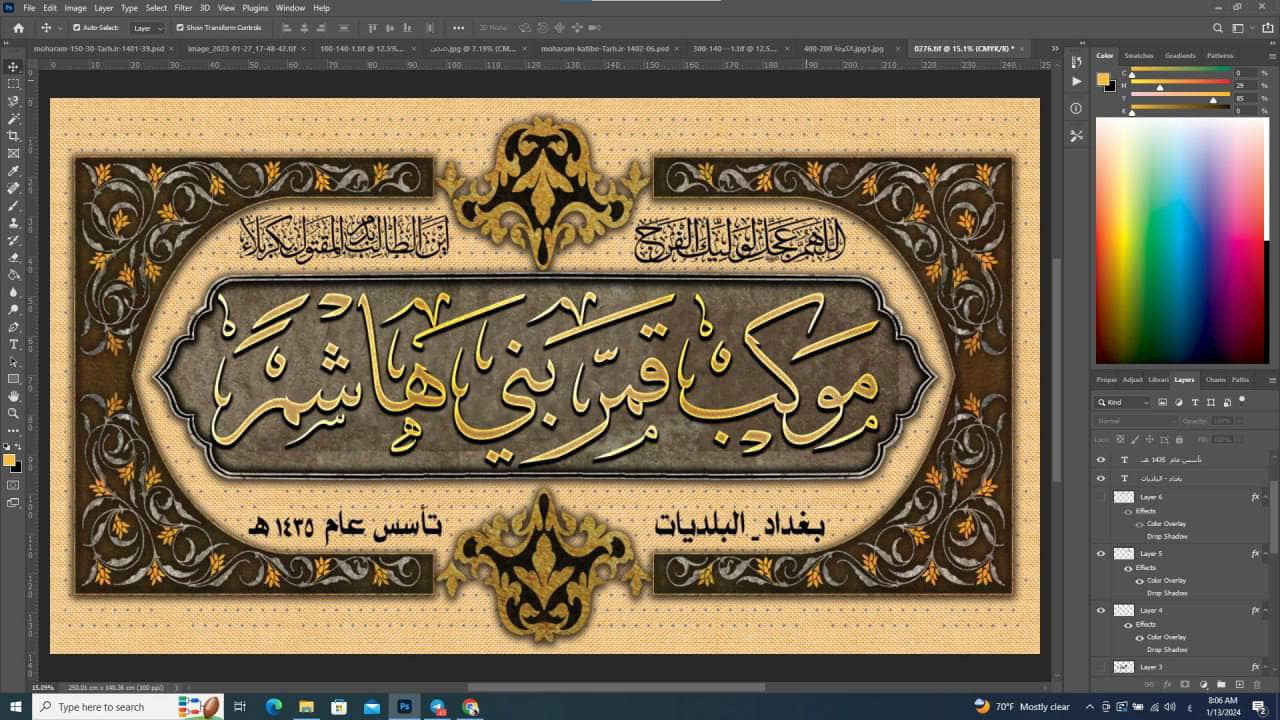Image resolution: width=1280 pixels, height=720 pixels.
Task: Show hidden Layer 6 visibility toggle
Action: pos(1100,496)
